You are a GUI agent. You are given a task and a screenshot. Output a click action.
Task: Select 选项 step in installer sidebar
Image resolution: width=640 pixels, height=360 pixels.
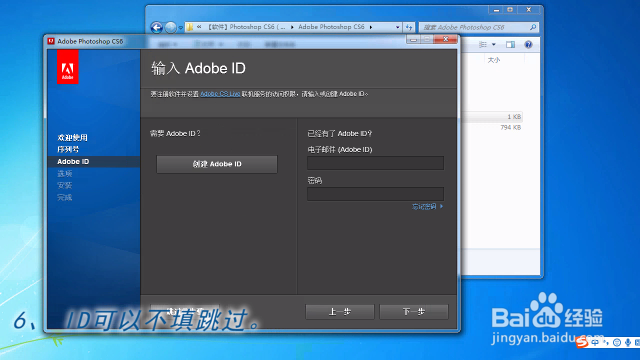coord(64,173)
